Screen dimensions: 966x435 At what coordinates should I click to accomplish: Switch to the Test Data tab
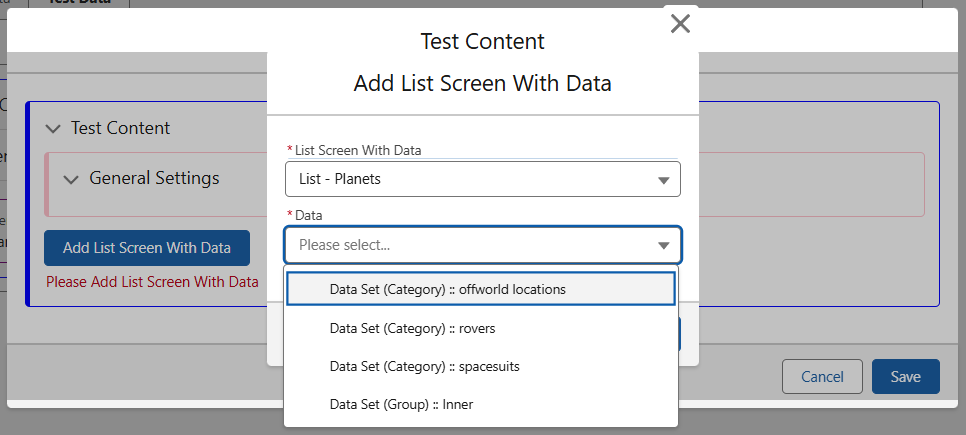(x=80, y=3)
